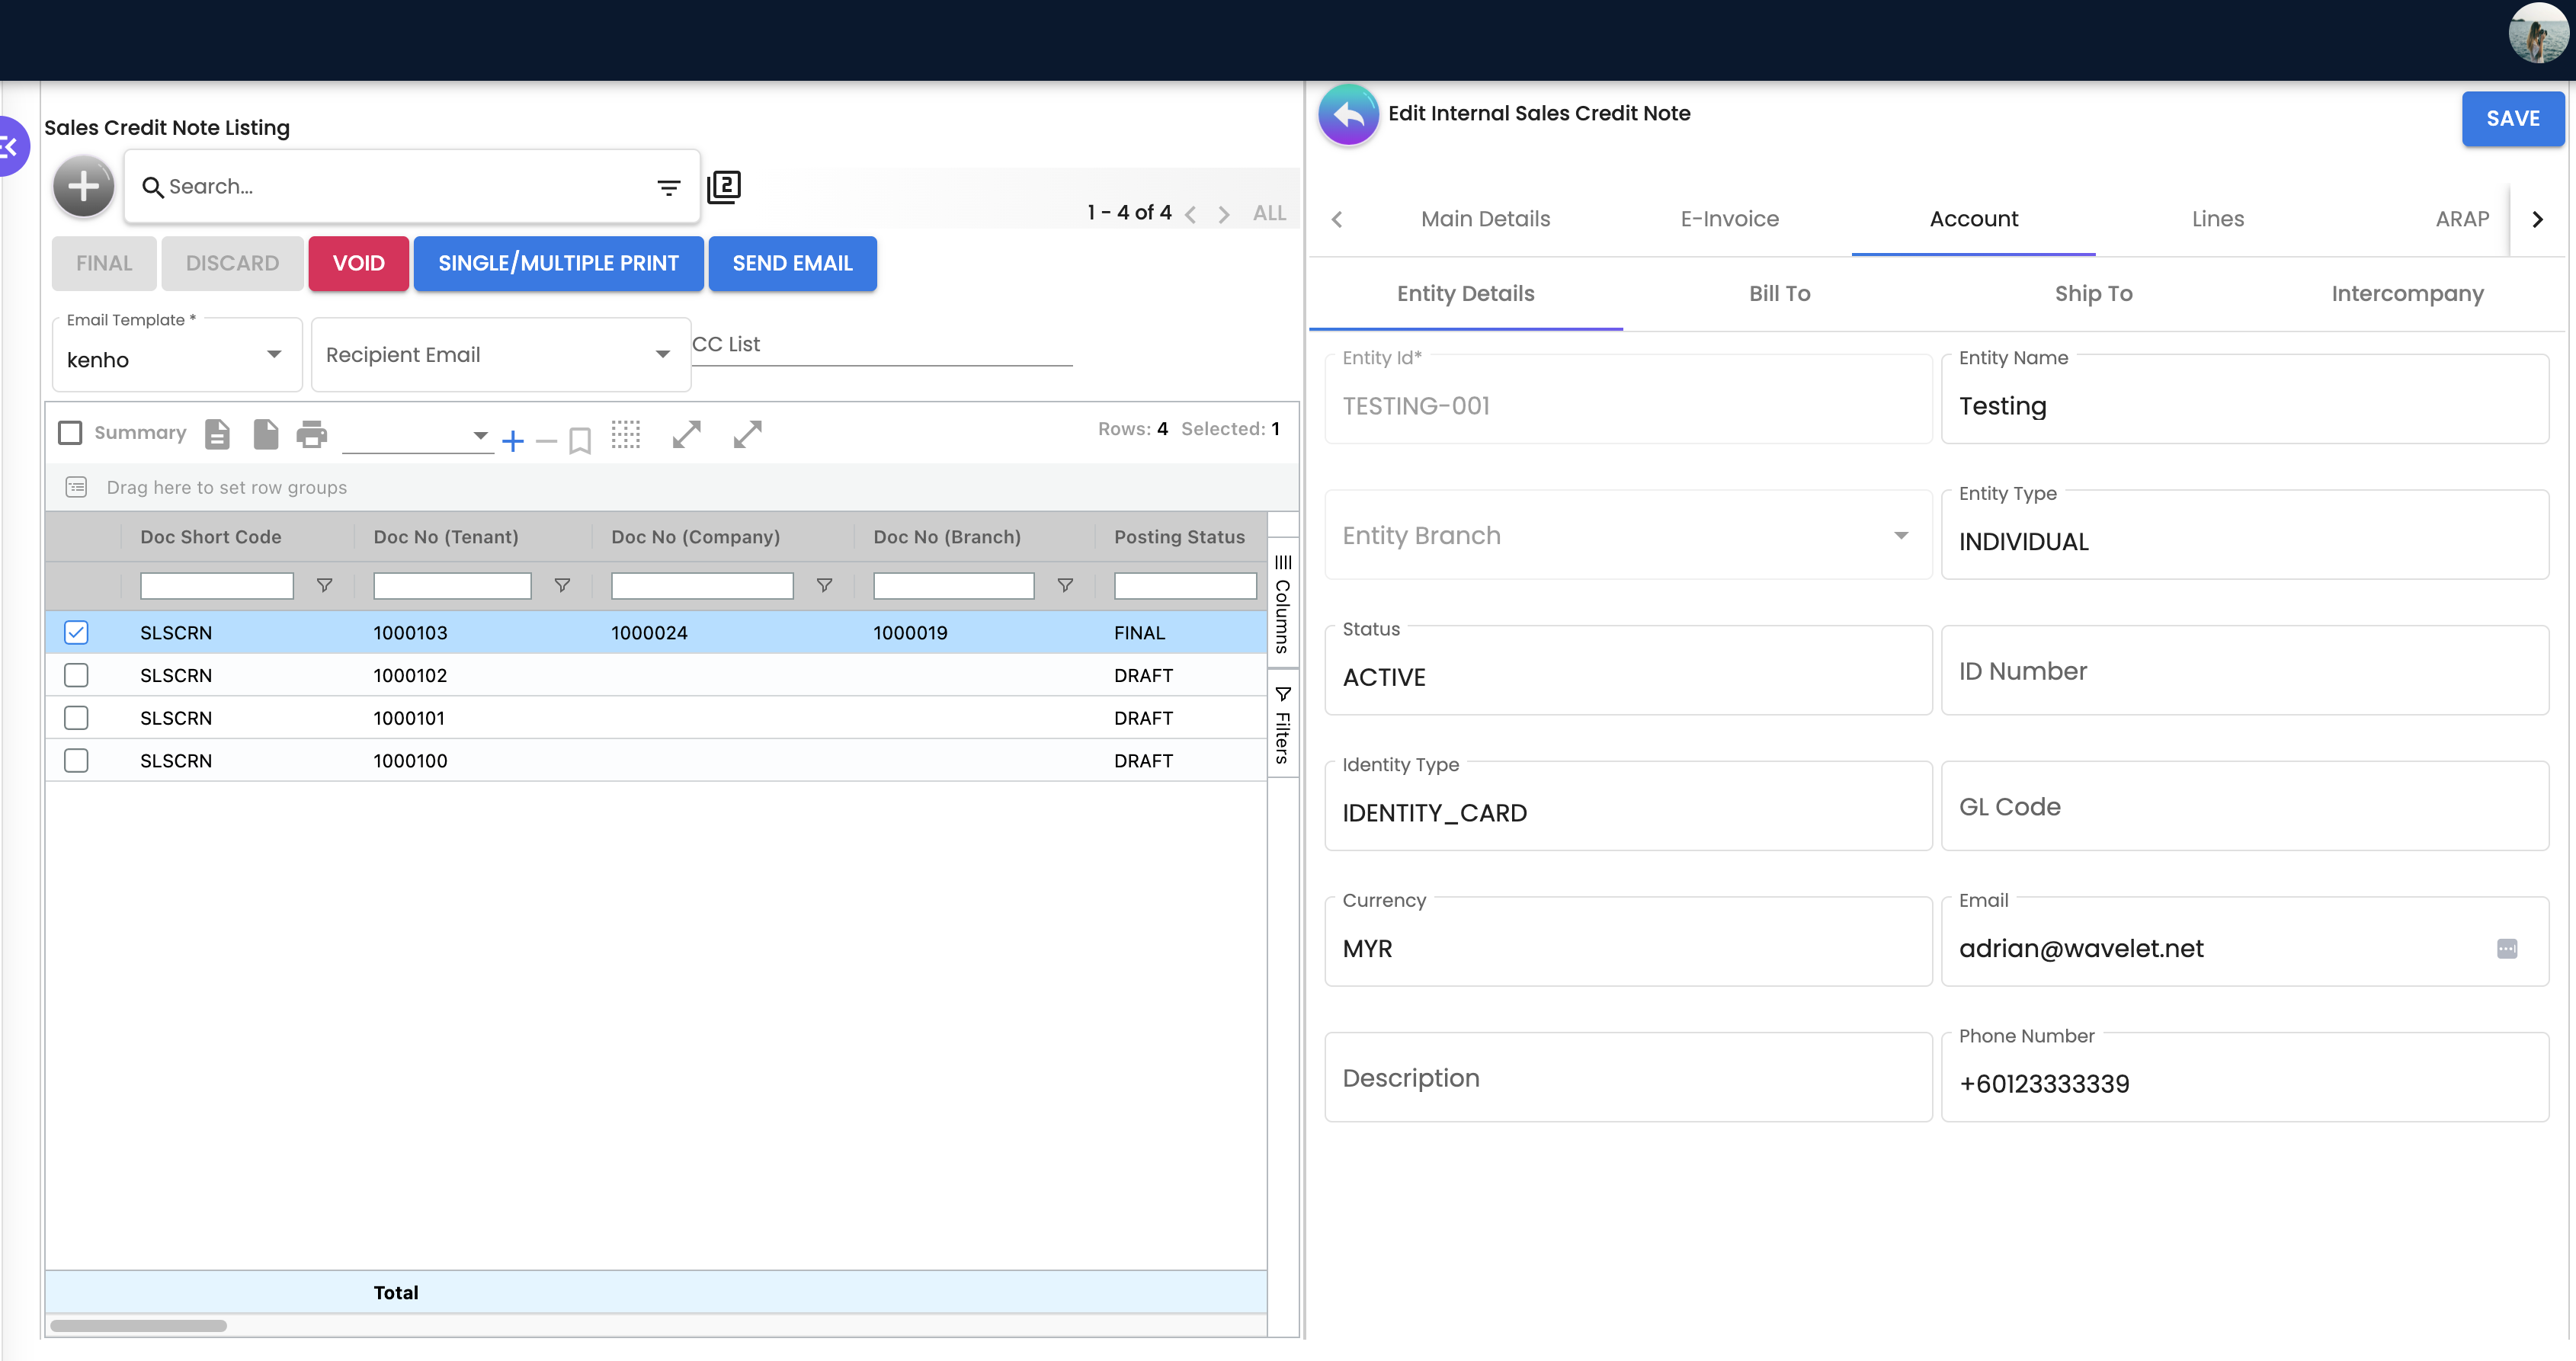This screenshot has height=1361, width=2576.
Task: Click the bookmark icon in grid toolbar
Action: click(580, 440)
